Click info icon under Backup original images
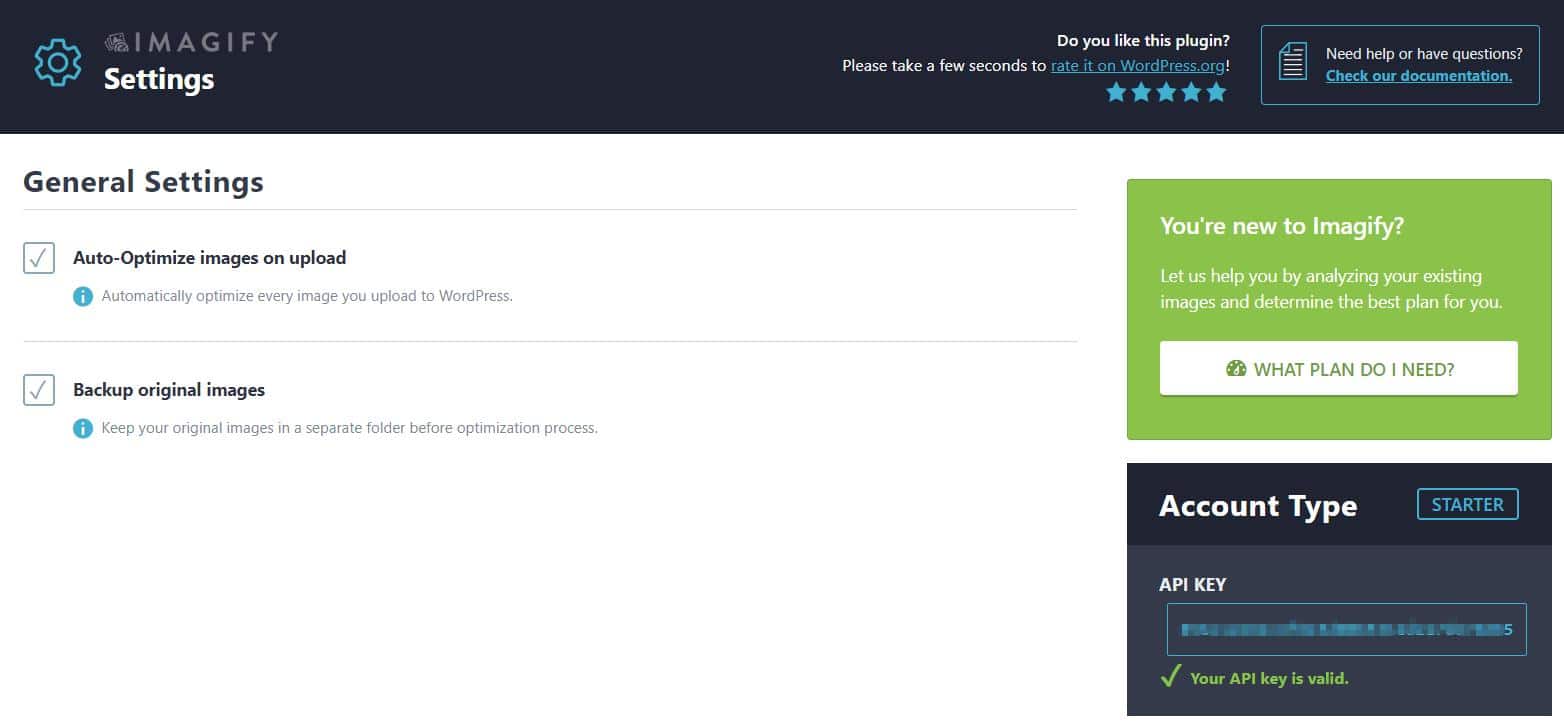The image size is (1564, 724). [83, 429]
